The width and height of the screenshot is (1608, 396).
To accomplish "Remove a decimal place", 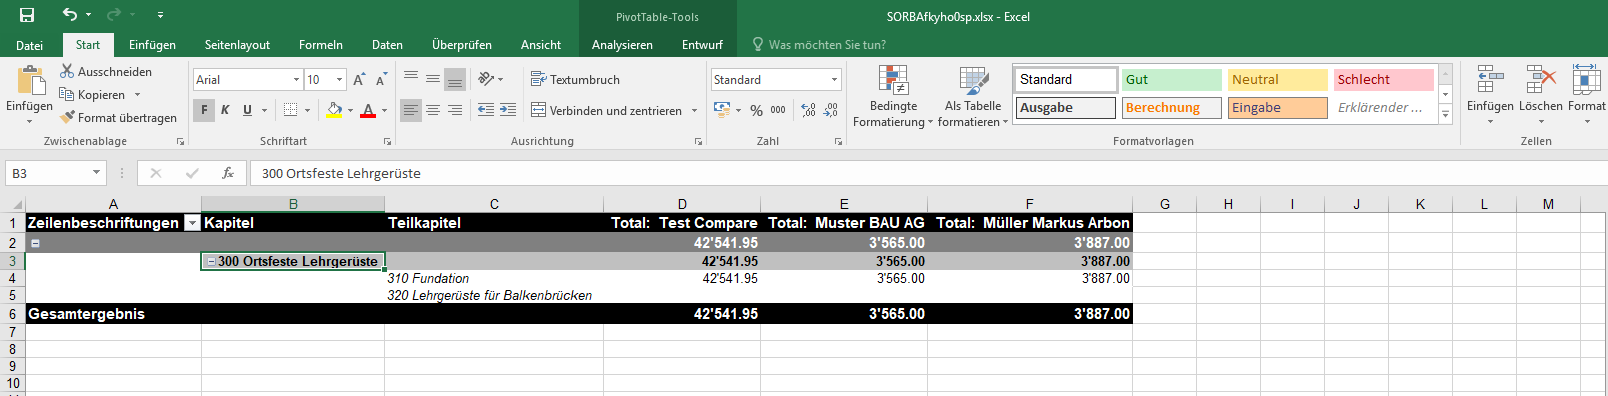I will click(831, 110).
